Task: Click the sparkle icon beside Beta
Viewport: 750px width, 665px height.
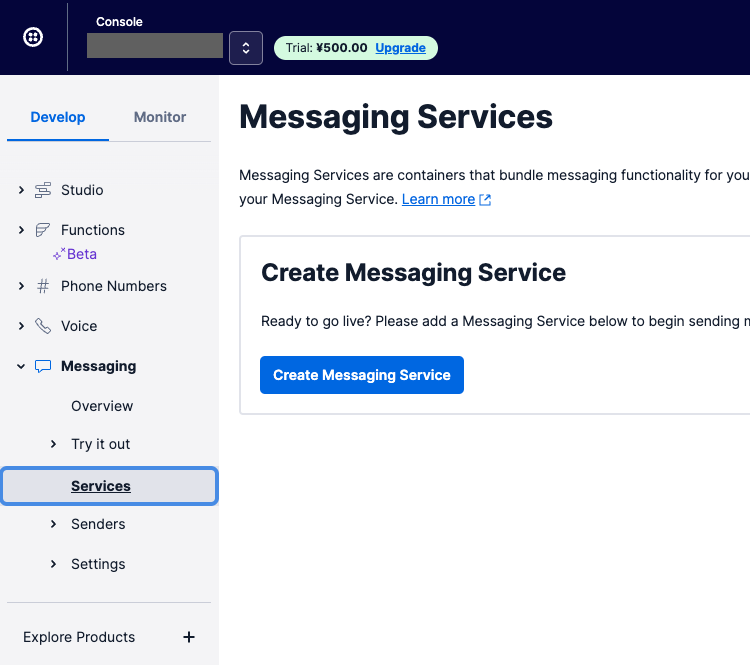Action: point(59,254)
